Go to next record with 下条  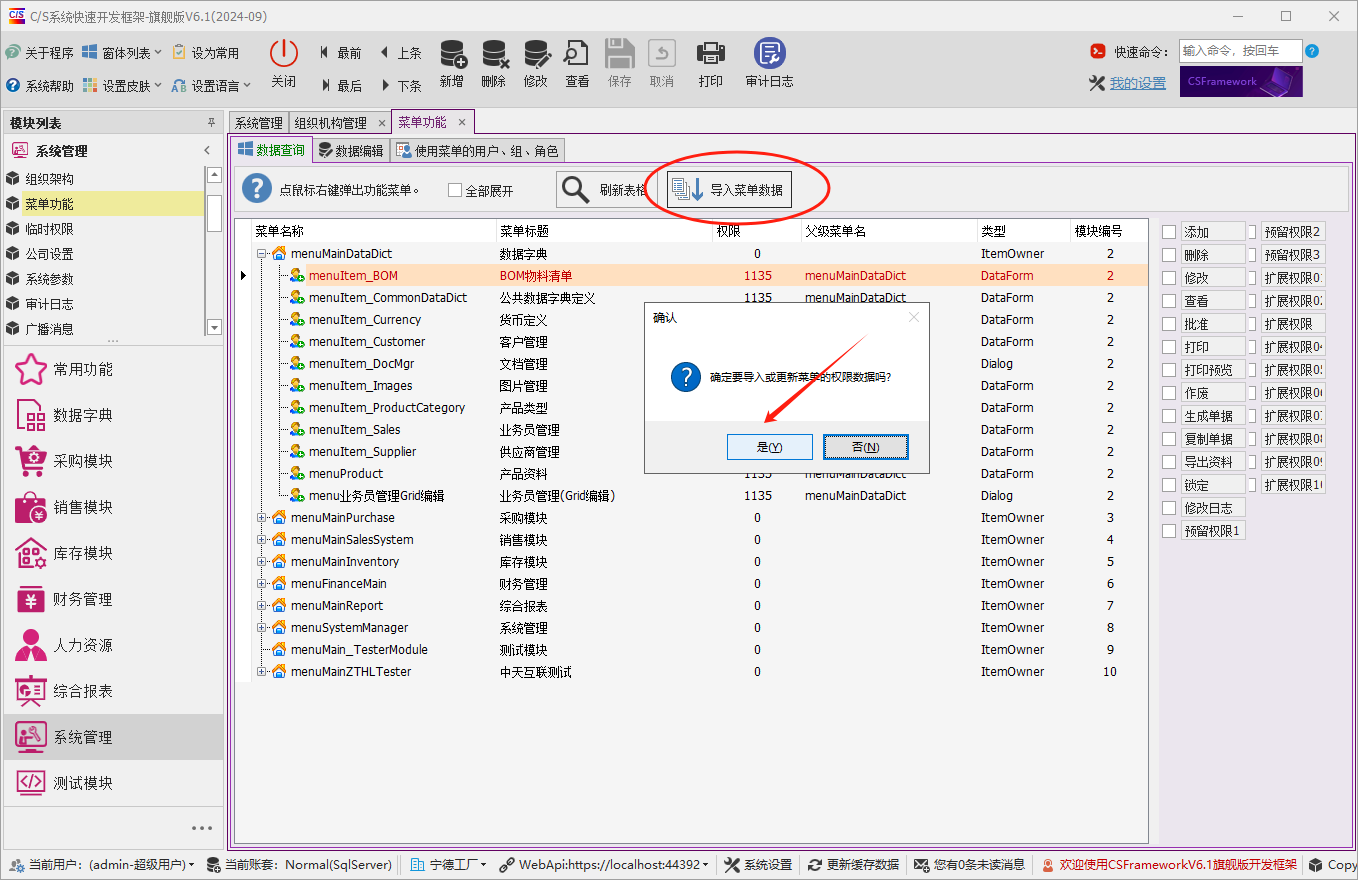[401, 86]
